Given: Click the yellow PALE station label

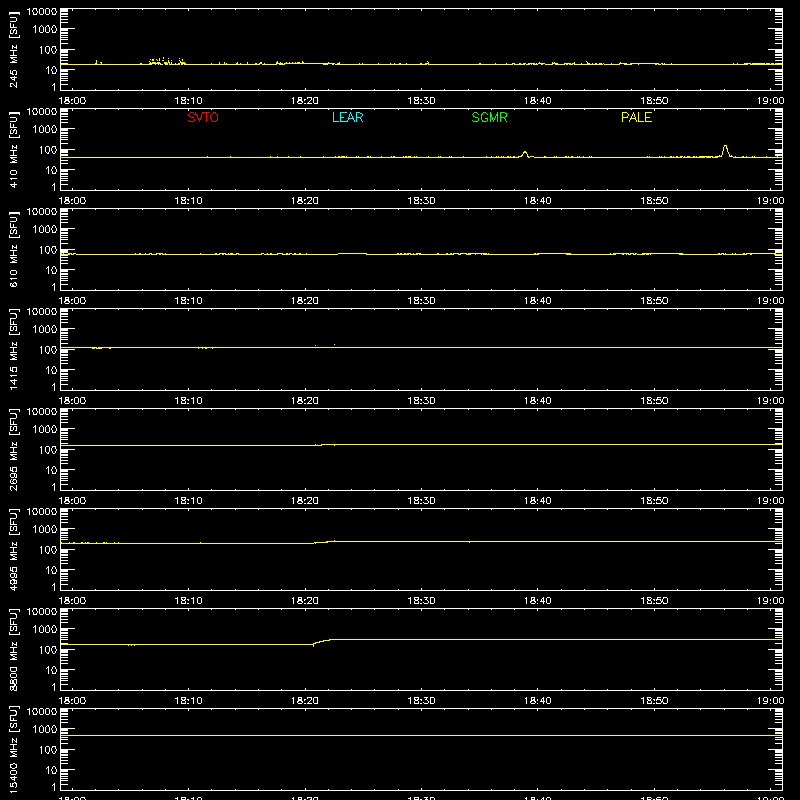Looking at the screenshot, I should pos(636,117).
